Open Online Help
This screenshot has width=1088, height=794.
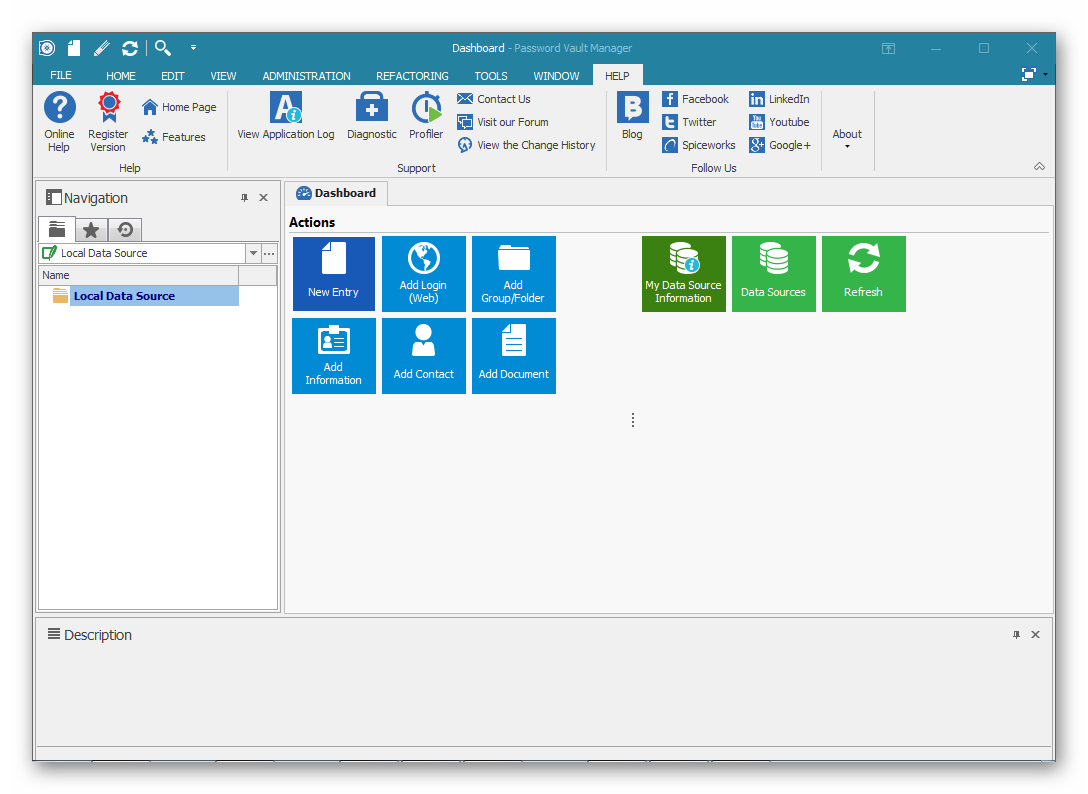[x=60, y=122]
